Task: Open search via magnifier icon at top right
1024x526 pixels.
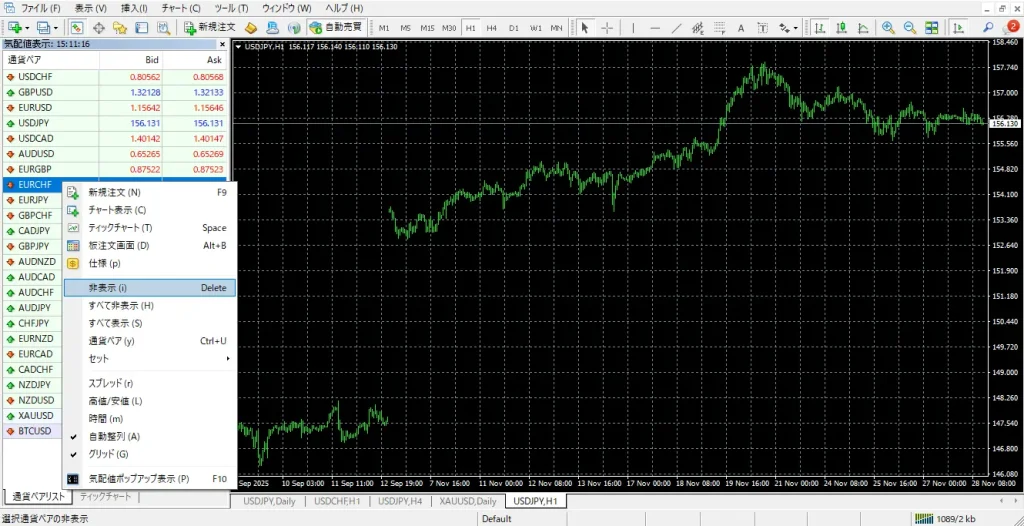Action: [x=989, y=27]
